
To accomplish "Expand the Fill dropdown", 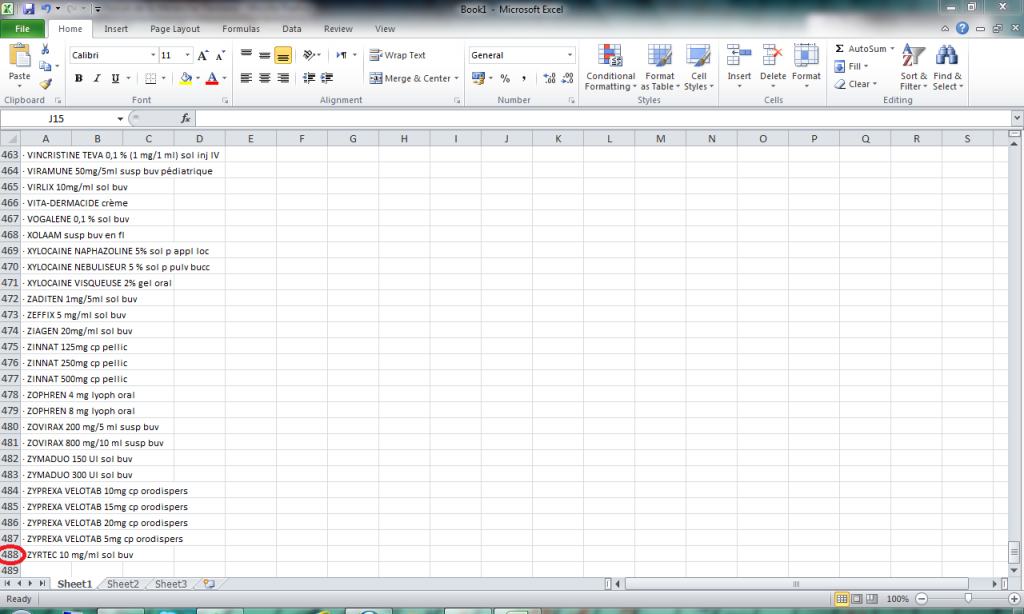I will point(866,66).
